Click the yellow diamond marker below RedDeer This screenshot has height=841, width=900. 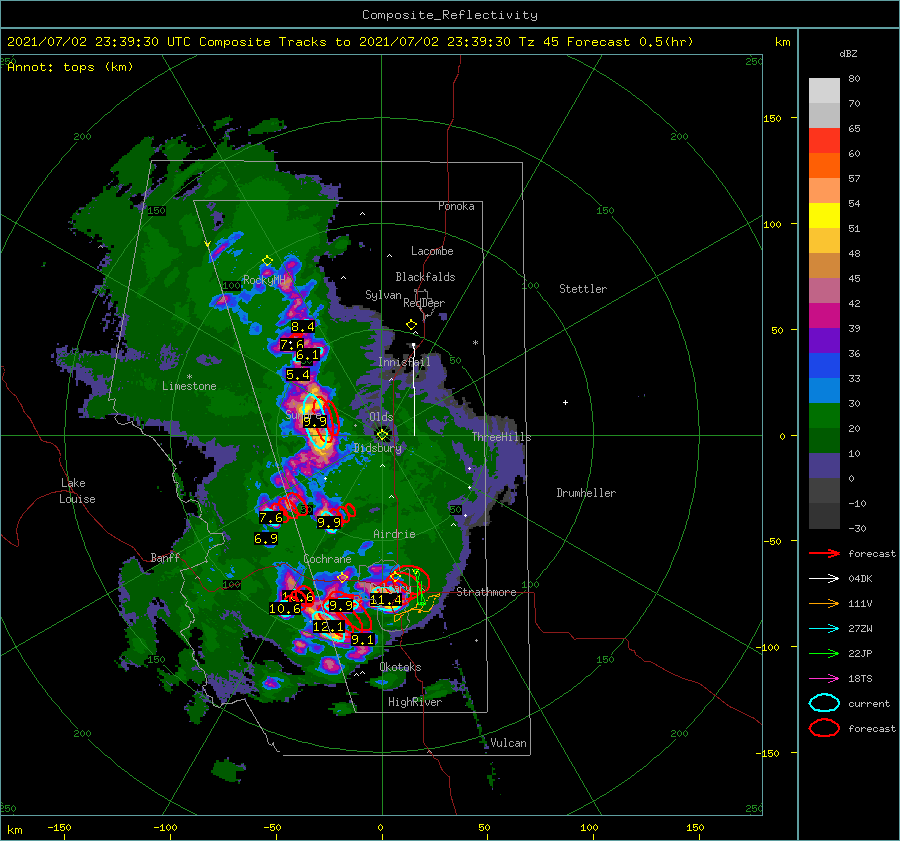(411, 325)
